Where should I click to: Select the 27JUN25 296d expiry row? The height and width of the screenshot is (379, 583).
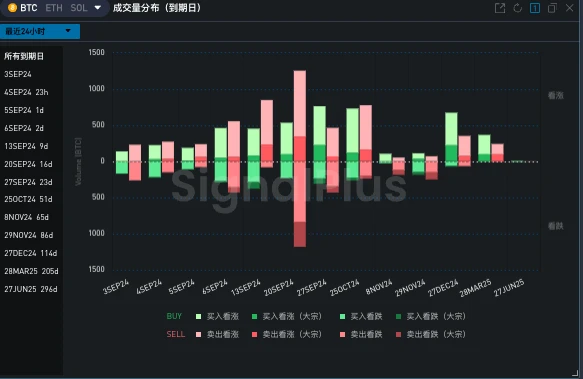coord(31,289)
